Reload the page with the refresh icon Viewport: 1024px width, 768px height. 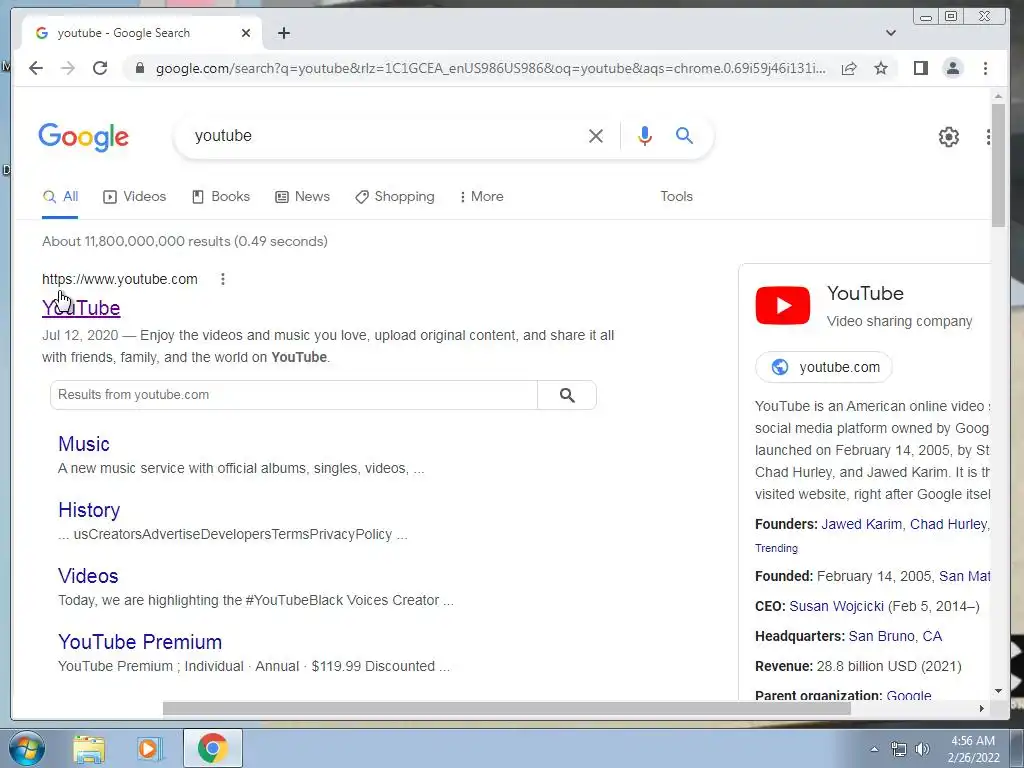click(x=100, y=68)
